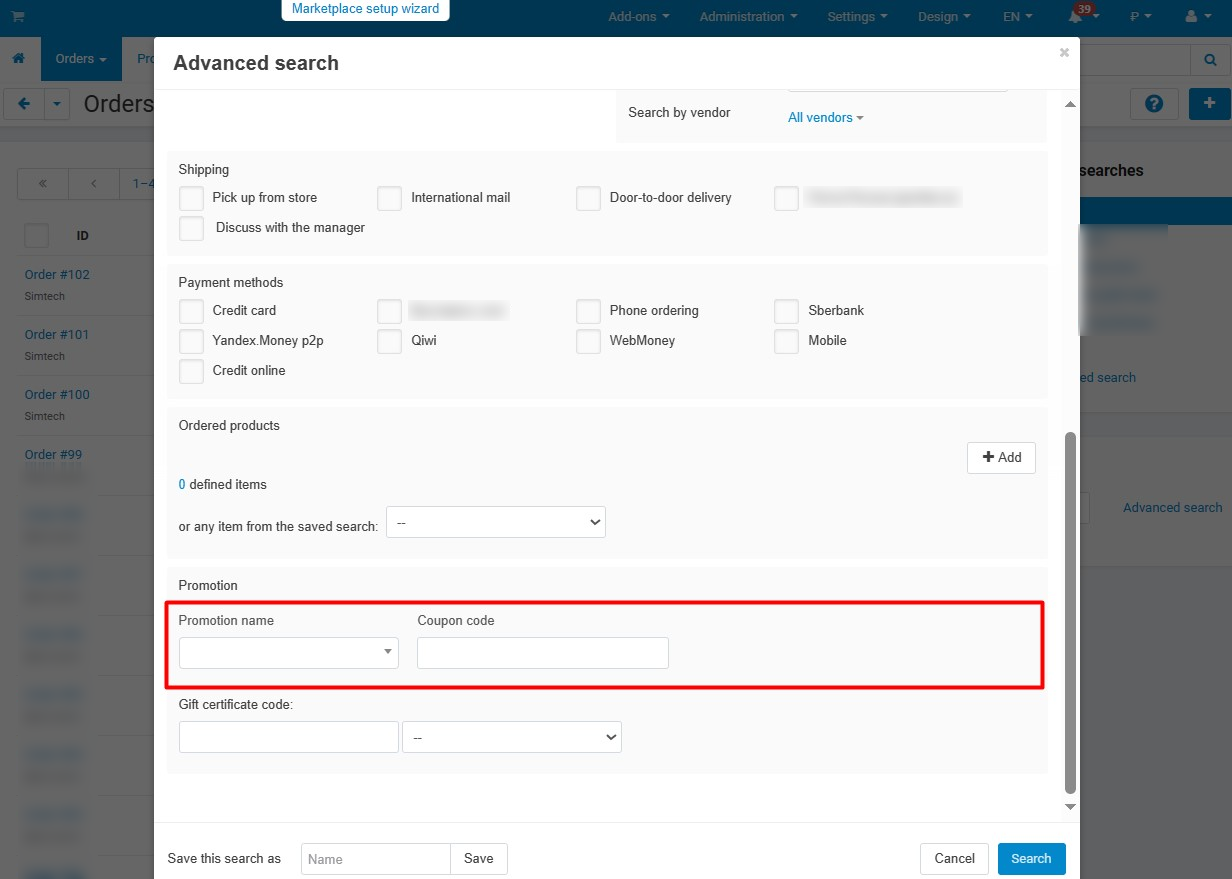Click into the Coupon code field

543,653
